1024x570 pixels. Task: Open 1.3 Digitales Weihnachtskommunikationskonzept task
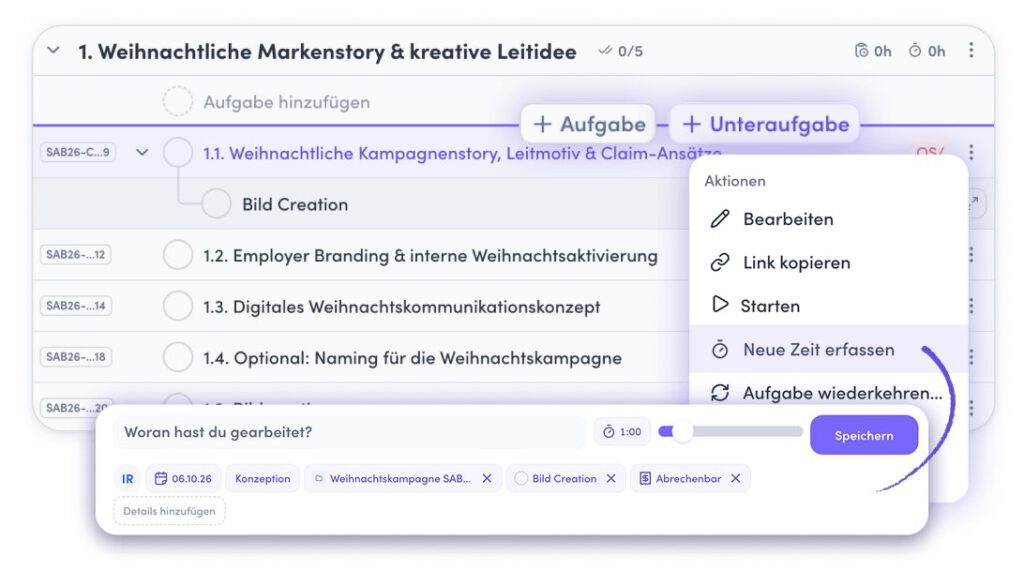pos(401,307)
